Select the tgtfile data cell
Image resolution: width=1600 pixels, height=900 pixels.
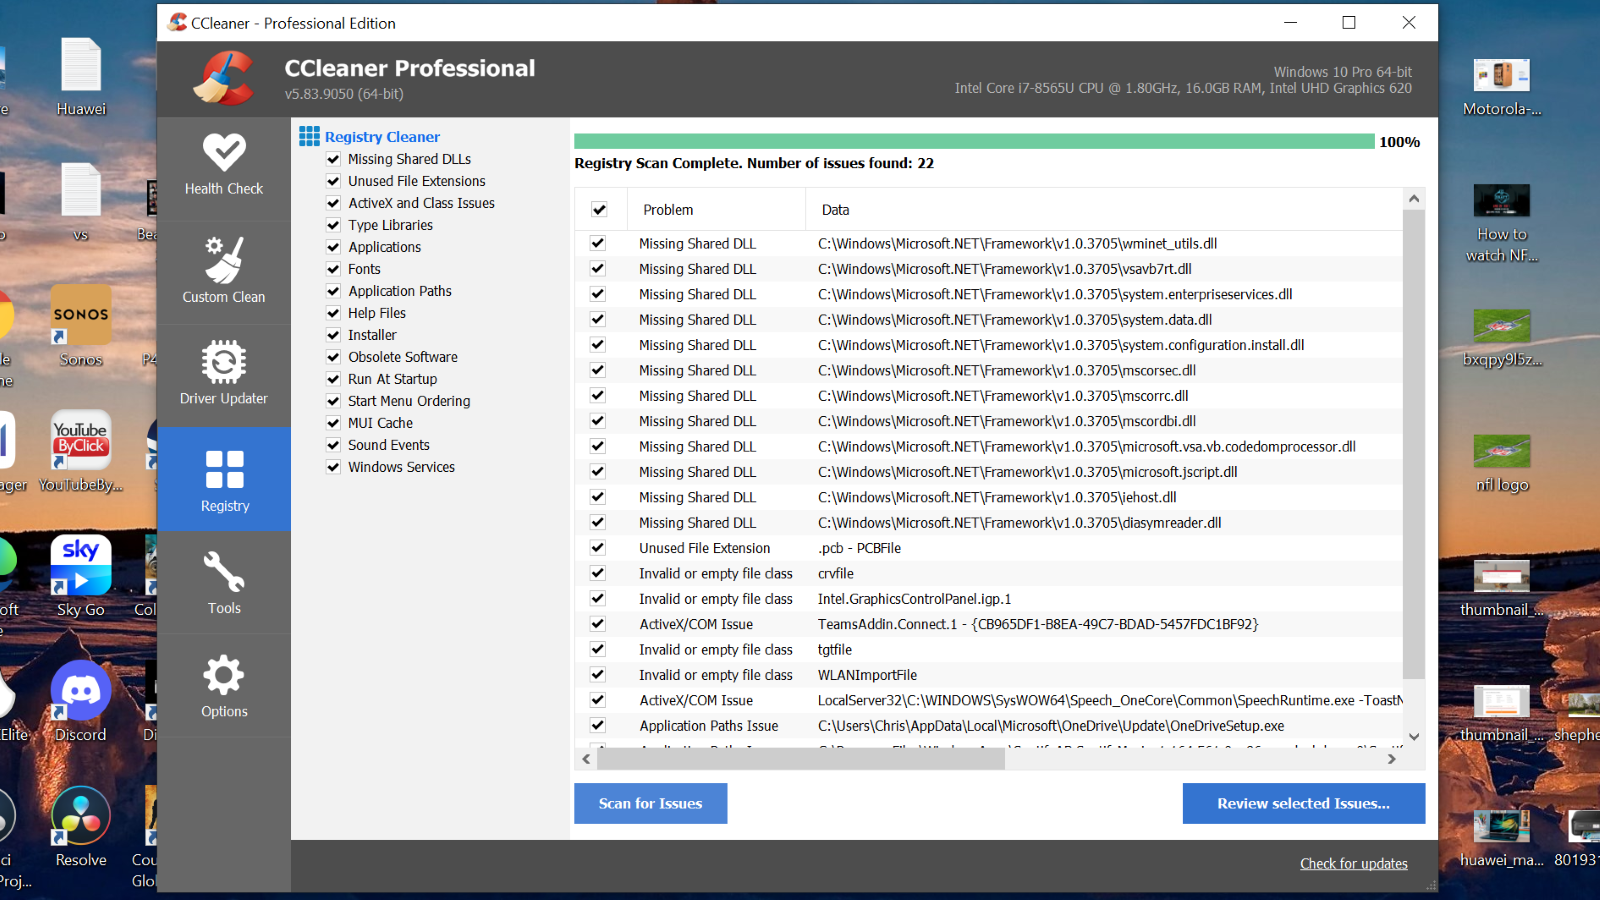(834, 650)
